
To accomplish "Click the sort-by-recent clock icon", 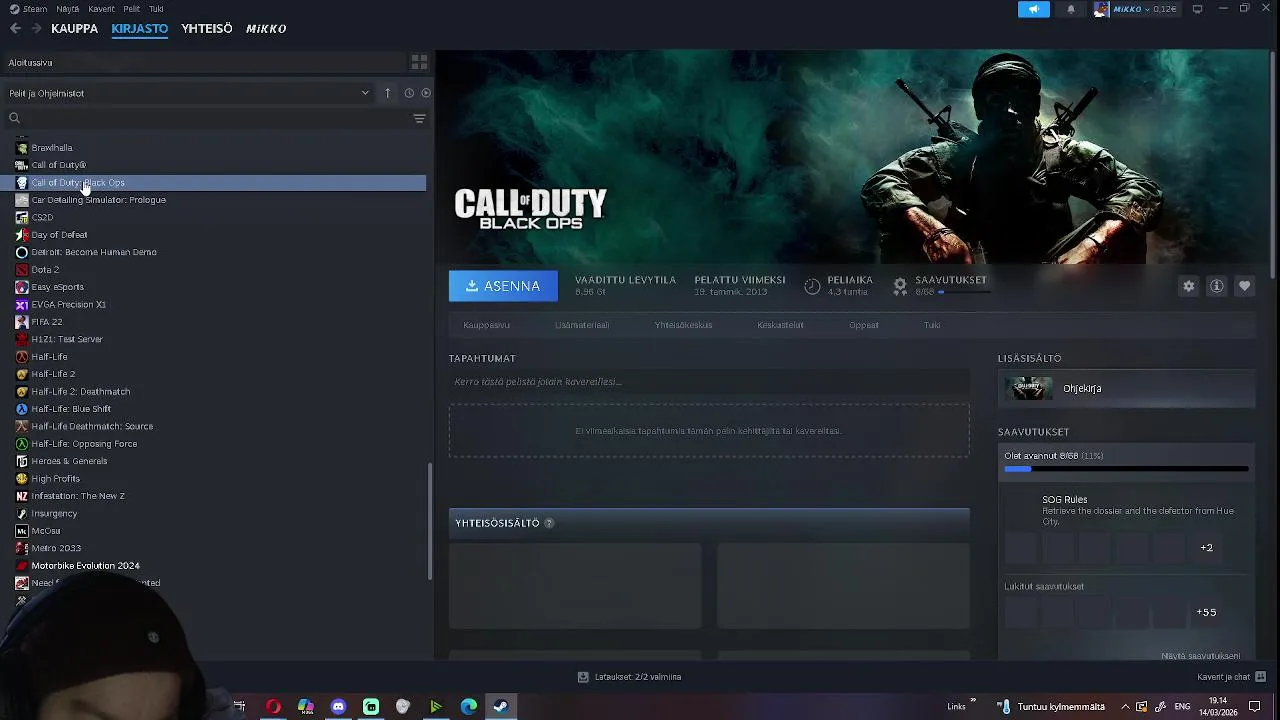I will [409, 93].
